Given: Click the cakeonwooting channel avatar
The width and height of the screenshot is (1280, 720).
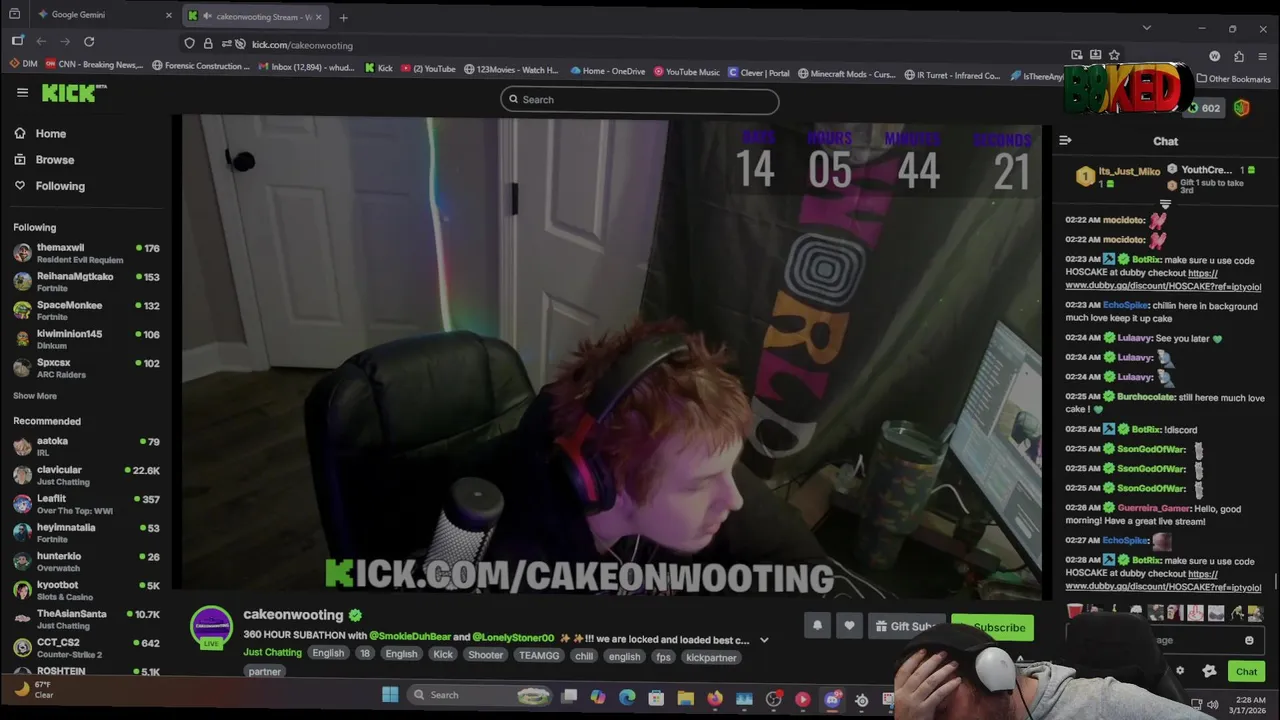Looking at the screenshot, I should pyautogui.click(x=211, y=626).
